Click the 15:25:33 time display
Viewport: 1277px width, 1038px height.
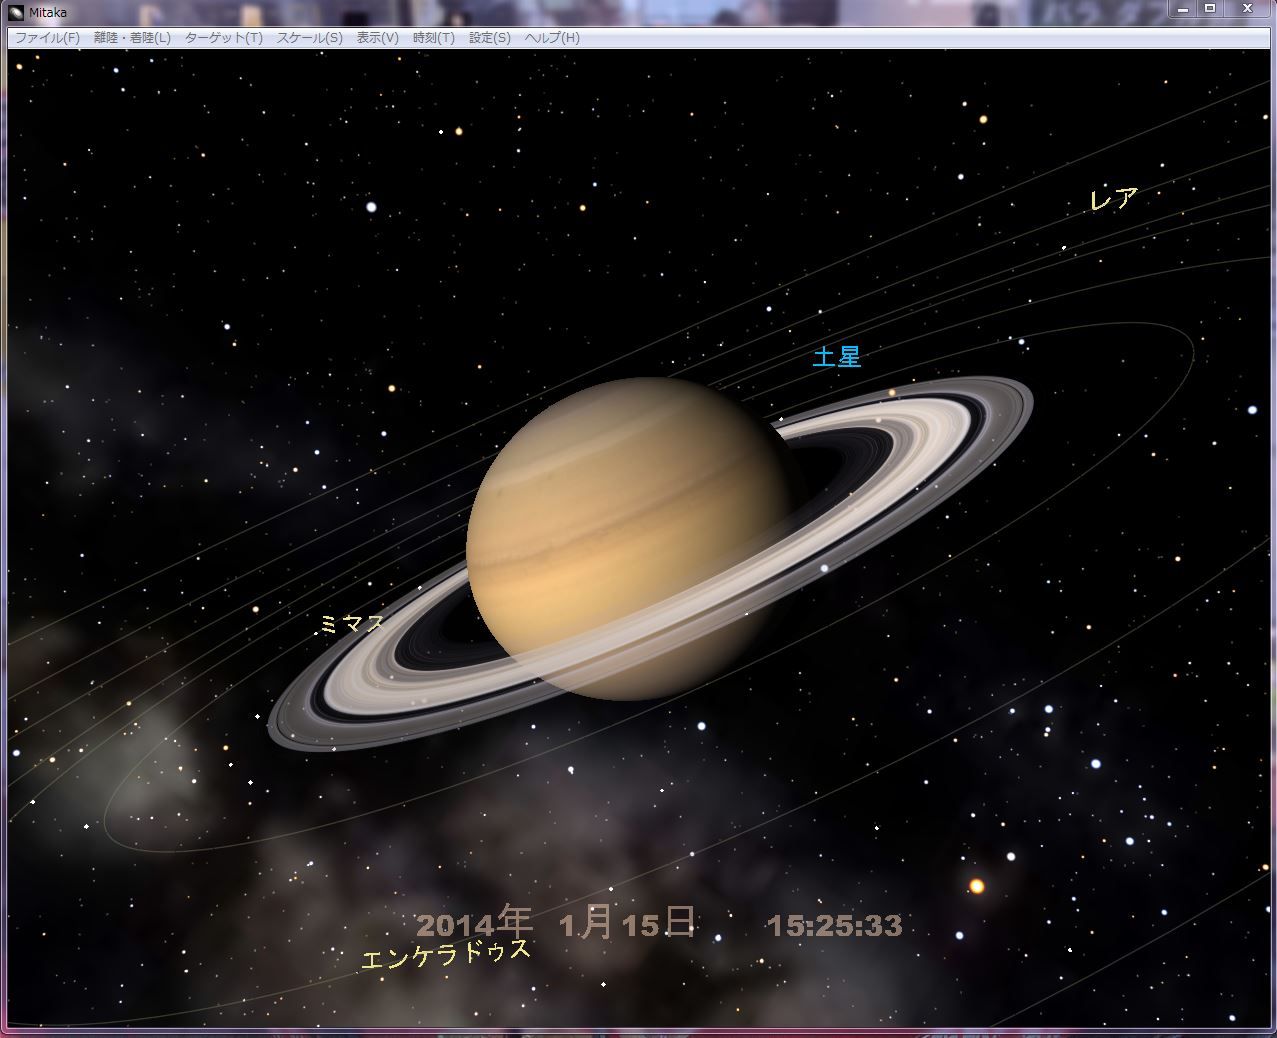pos(835,925)
